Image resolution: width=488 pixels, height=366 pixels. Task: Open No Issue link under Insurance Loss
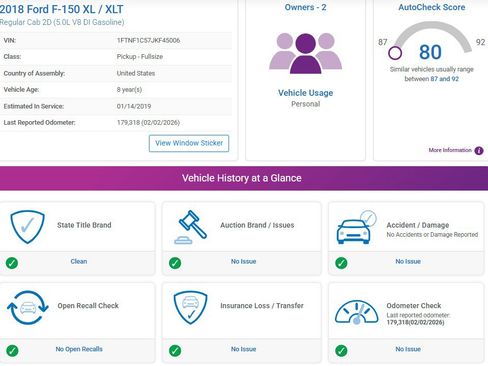[243, 349]
